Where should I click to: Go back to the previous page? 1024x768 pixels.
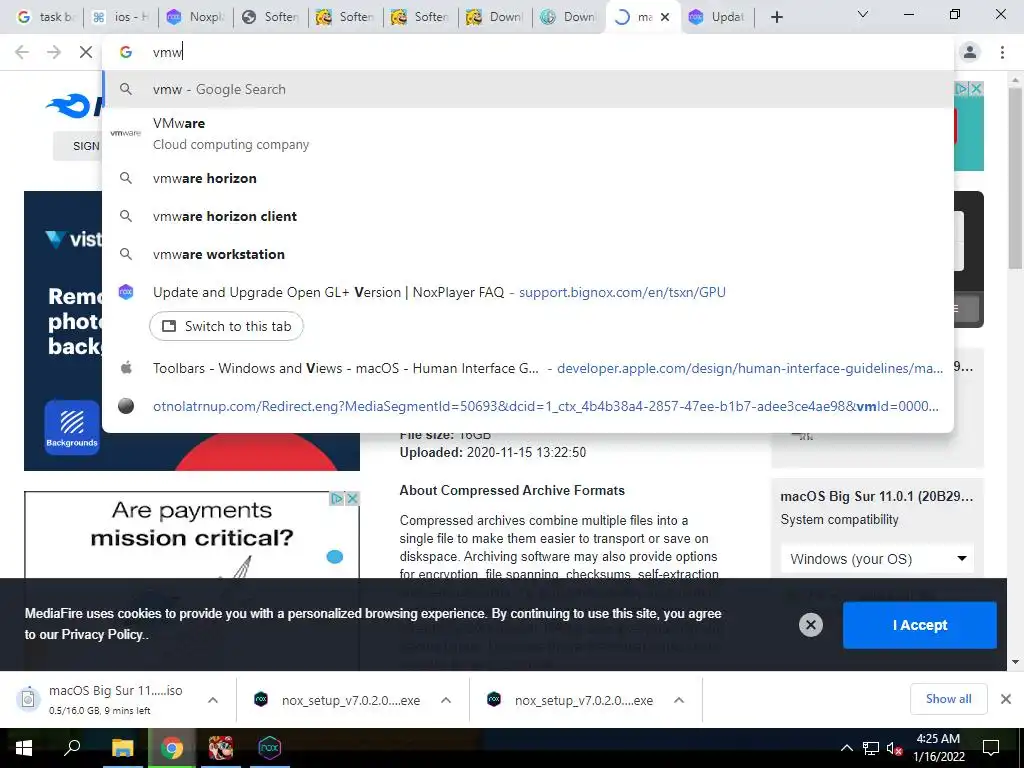22,52
